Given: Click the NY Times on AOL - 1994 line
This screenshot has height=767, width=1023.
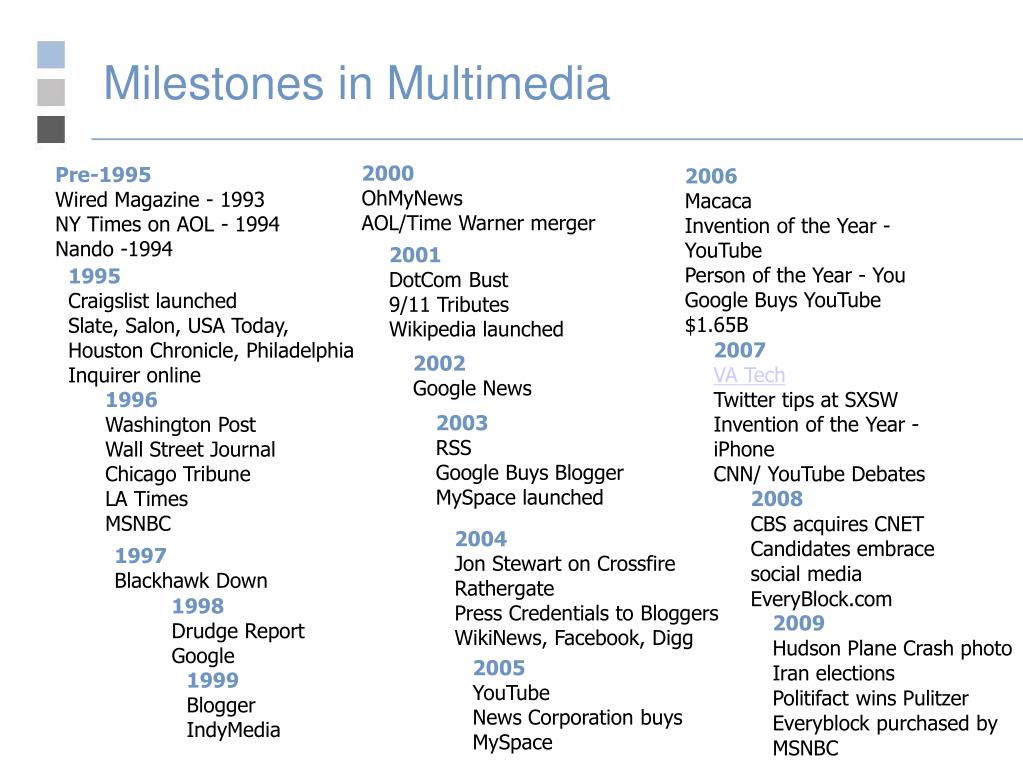Looking at the screenshot, I should click(x=167, y=224).
